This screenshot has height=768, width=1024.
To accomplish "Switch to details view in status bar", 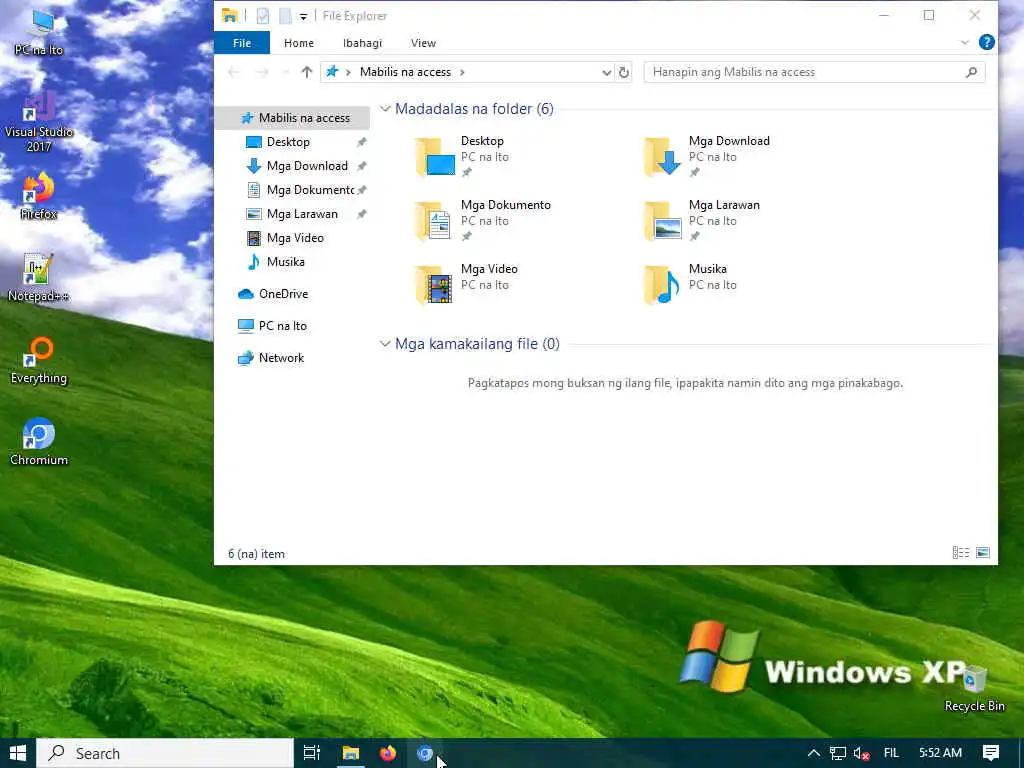I will pyautogui.click(x=961, y=553).
